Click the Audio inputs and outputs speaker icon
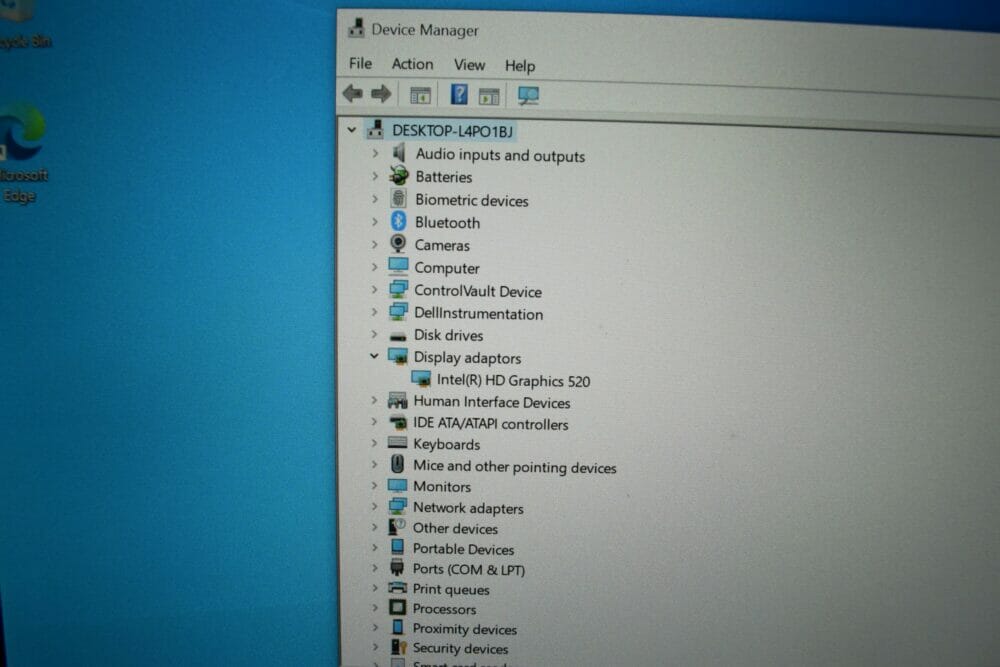 (x=399, y=153)
